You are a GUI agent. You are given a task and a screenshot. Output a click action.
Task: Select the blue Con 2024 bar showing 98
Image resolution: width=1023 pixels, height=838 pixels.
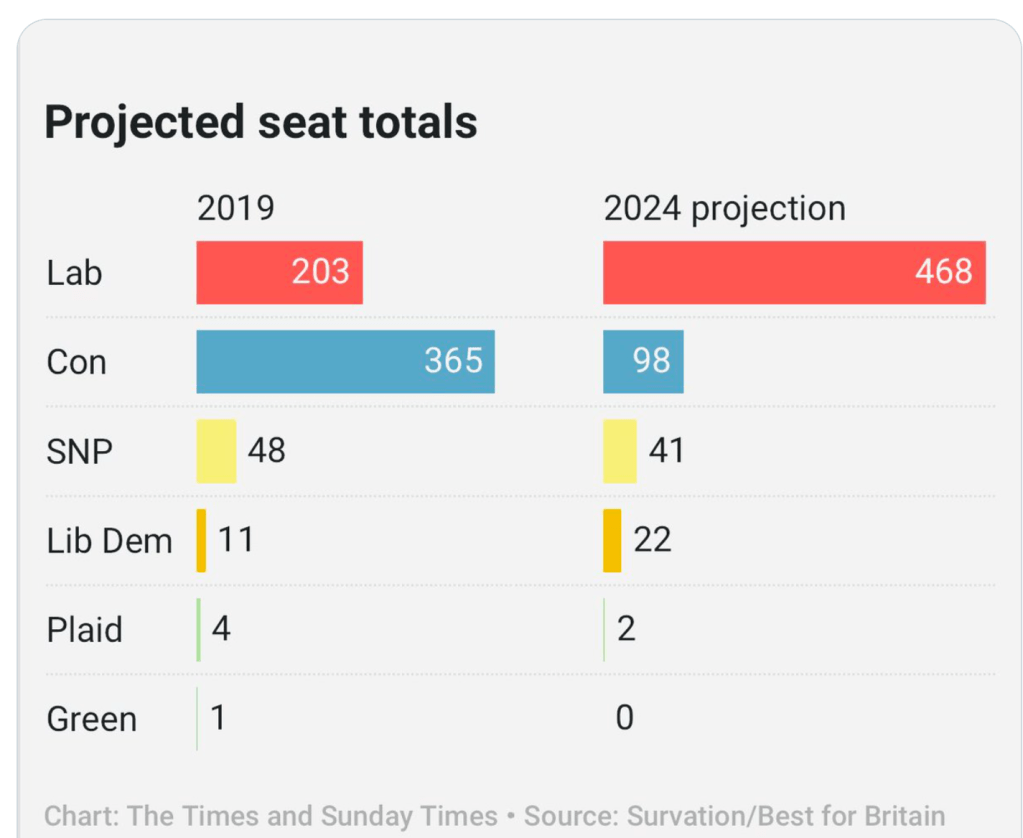pyautogui.click(x=643, y=361)
